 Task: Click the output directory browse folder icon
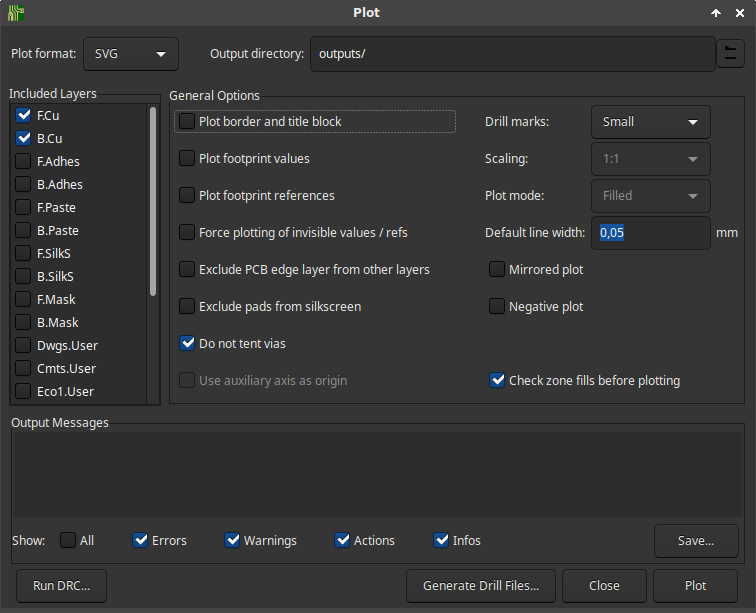(x=730, y=54)
